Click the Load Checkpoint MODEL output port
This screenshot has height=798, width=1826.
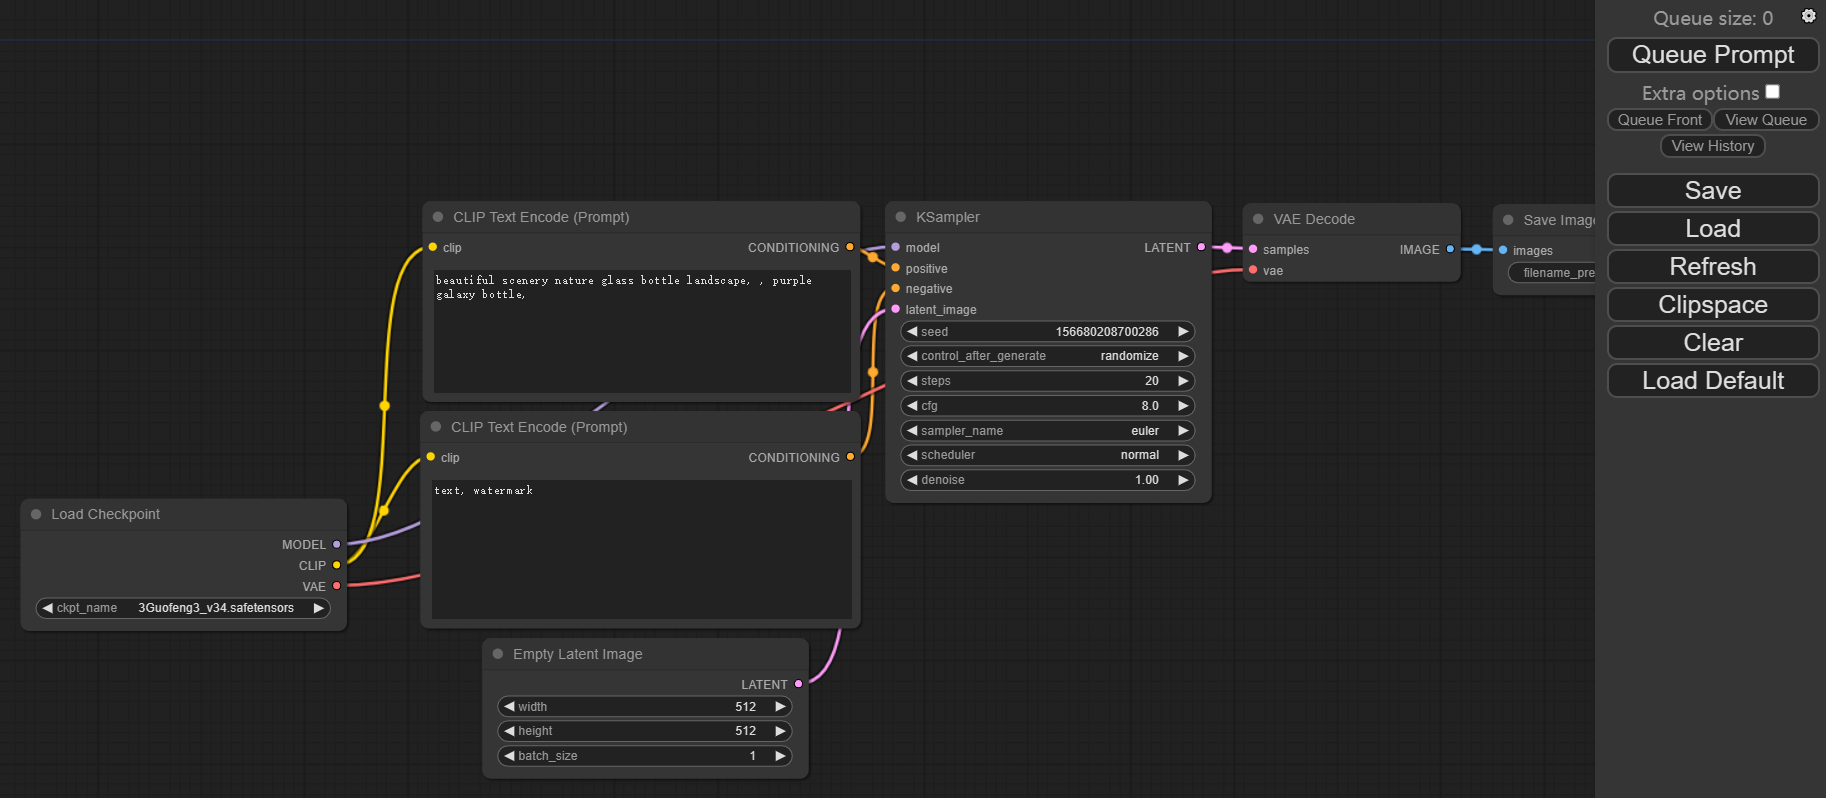(337, 545)
